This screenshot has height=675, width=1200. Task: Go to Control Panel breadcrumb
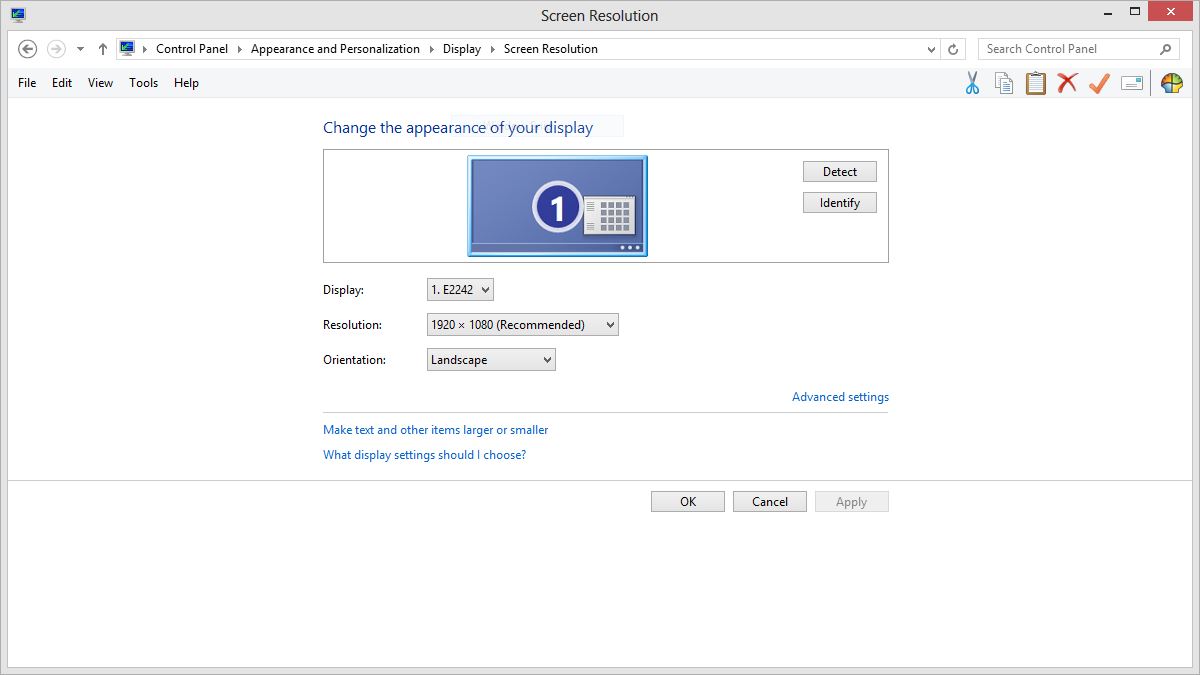[192, 49]
